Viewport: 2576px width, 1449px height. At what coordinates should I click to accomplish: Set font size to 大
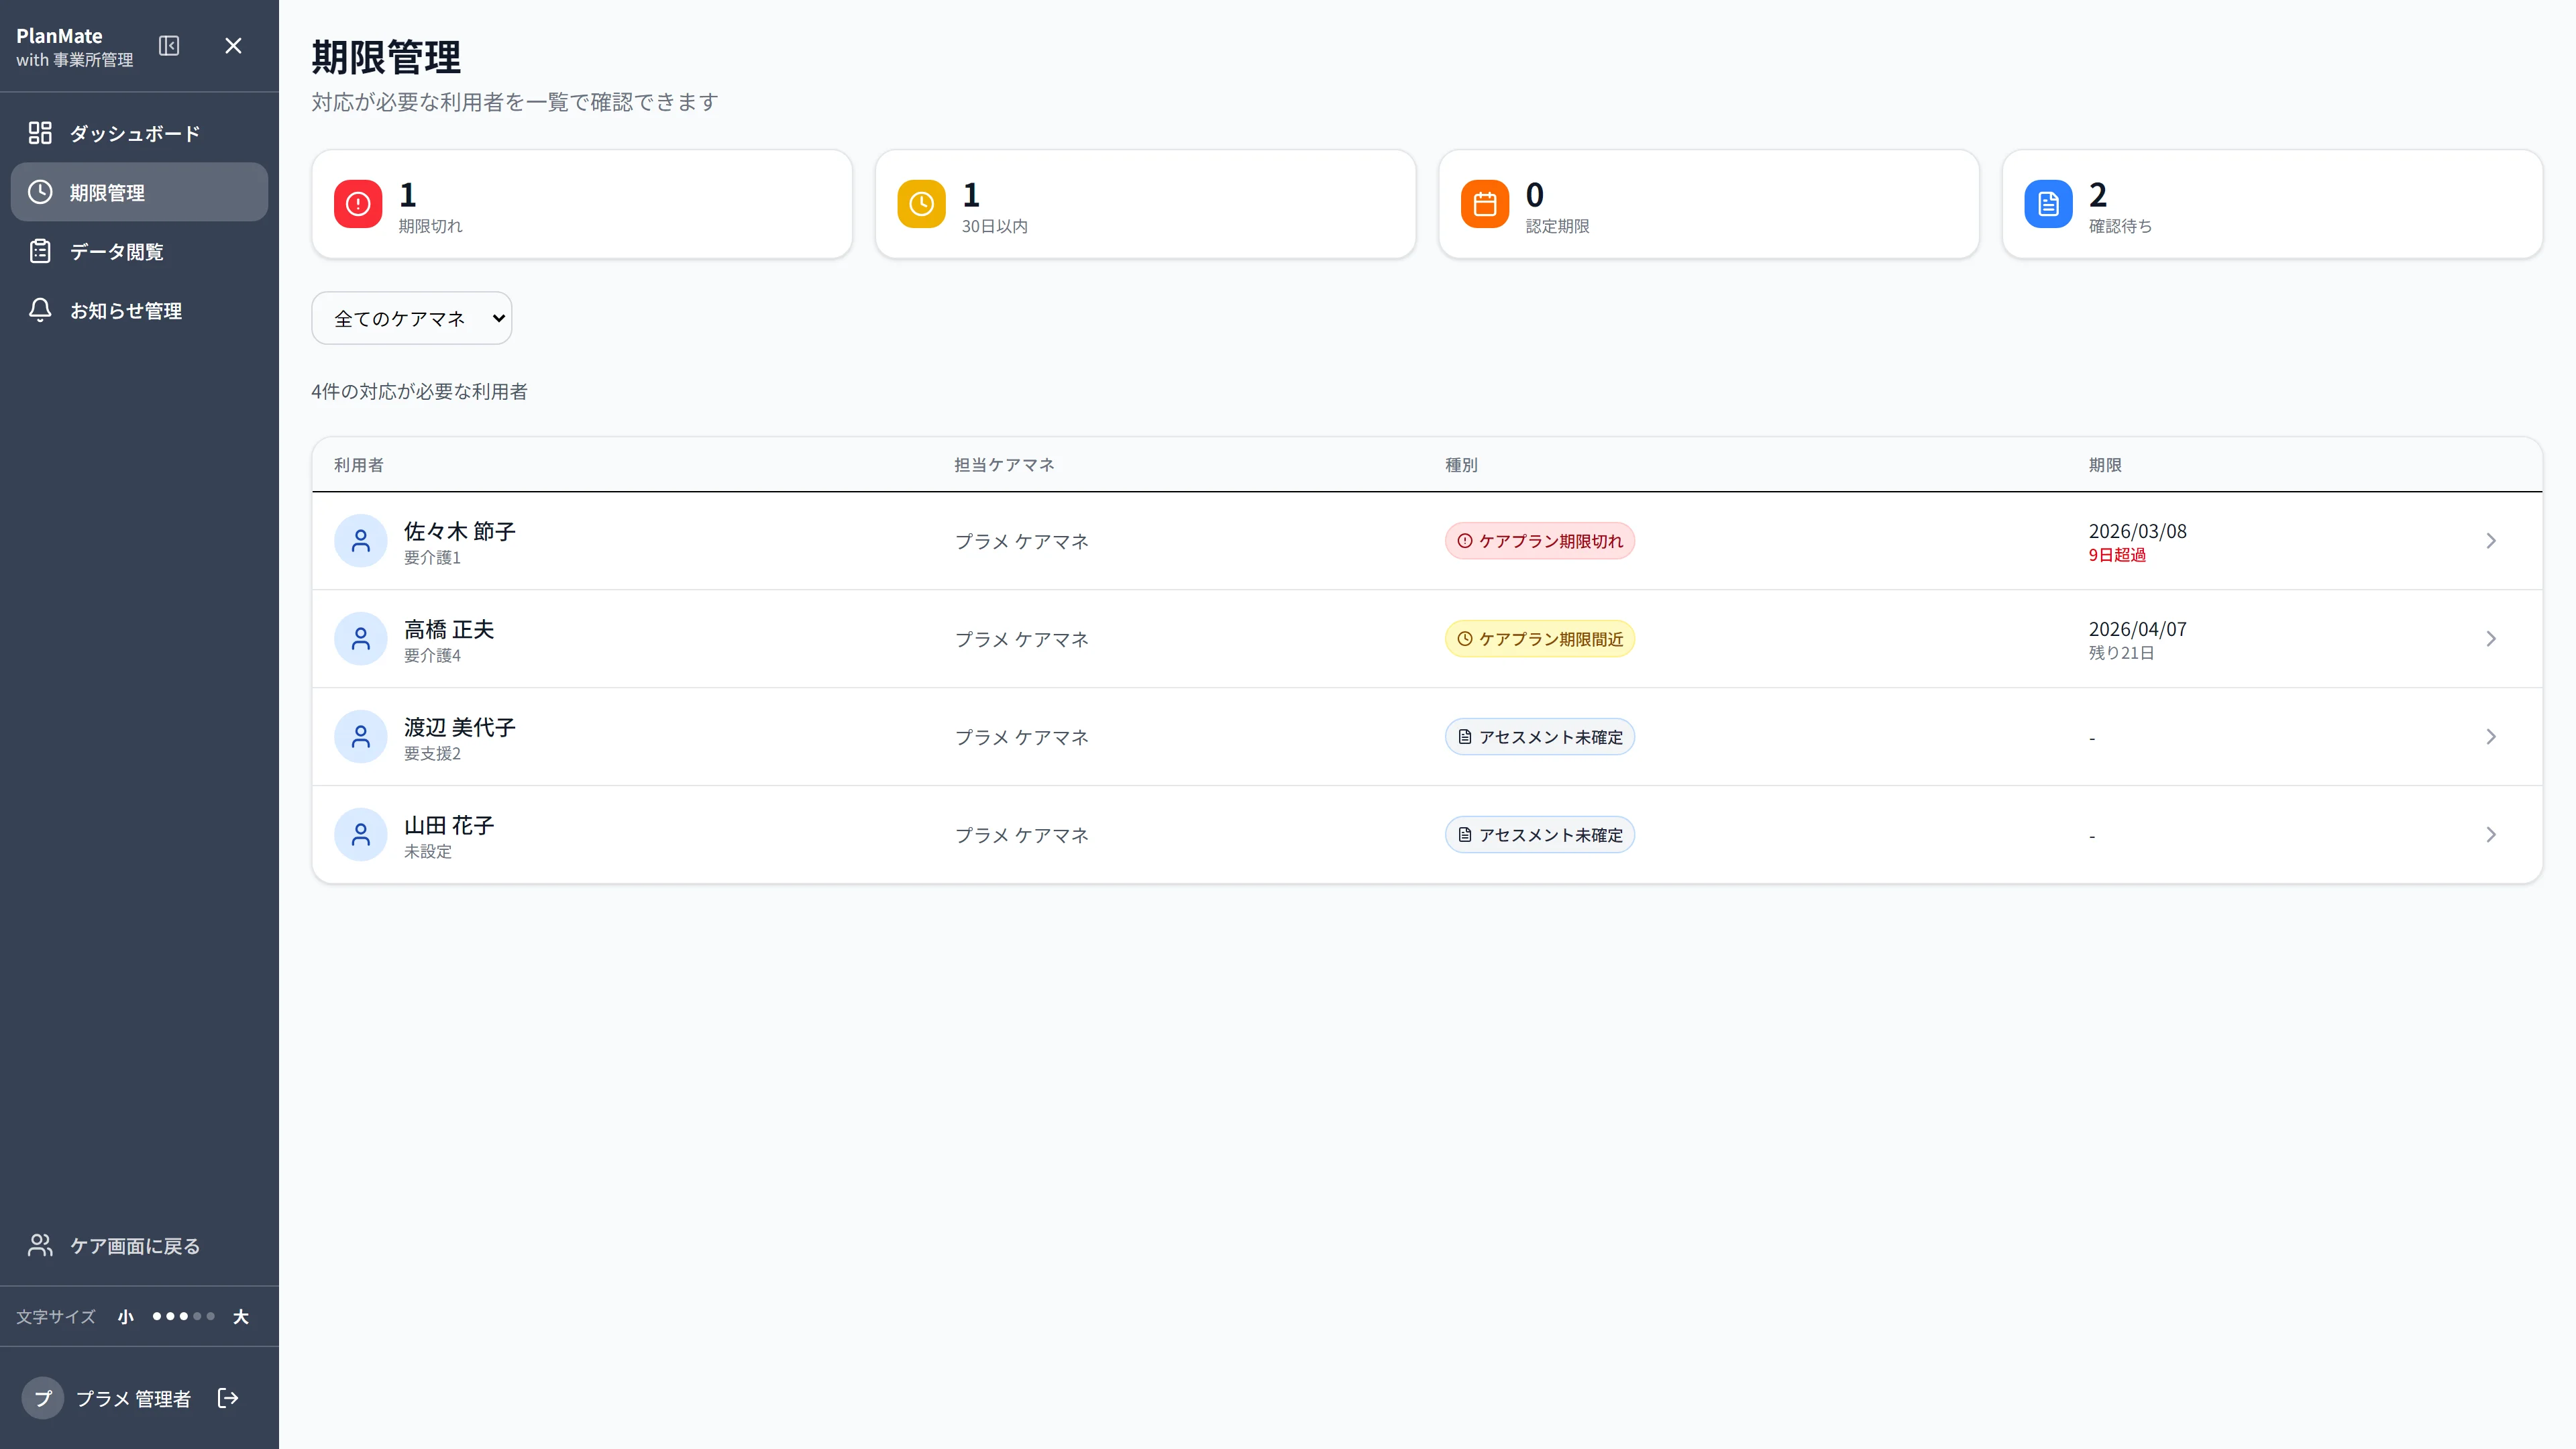(x=241, y=1317)
